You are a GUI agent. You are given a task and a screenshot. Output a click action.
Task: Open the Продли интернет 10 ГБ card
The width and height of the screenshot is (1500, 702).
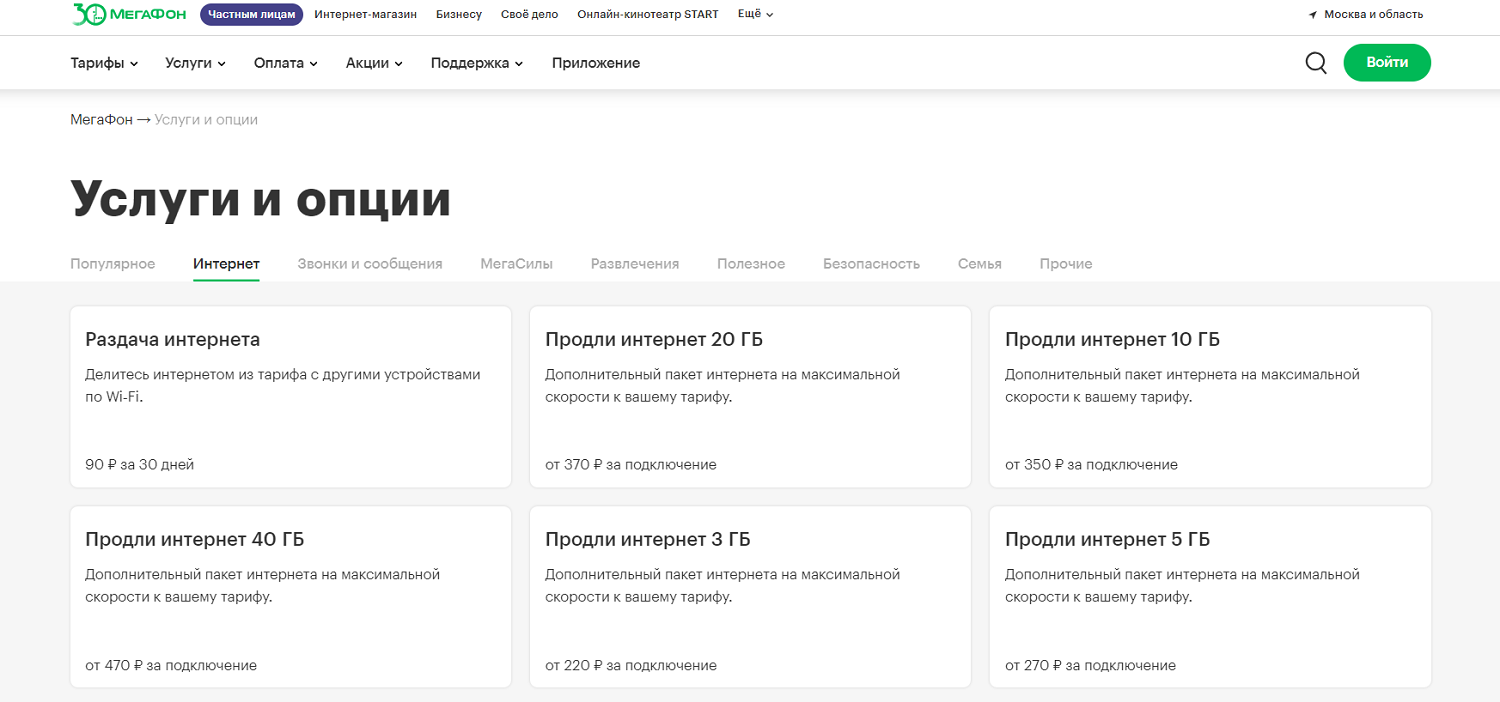(1210, 397)
